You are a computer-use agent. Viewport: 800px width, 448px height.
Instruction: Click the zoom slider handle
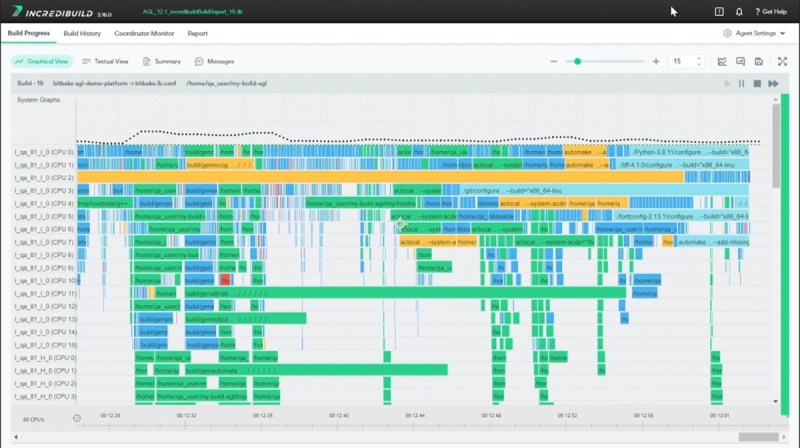(577, 61)
